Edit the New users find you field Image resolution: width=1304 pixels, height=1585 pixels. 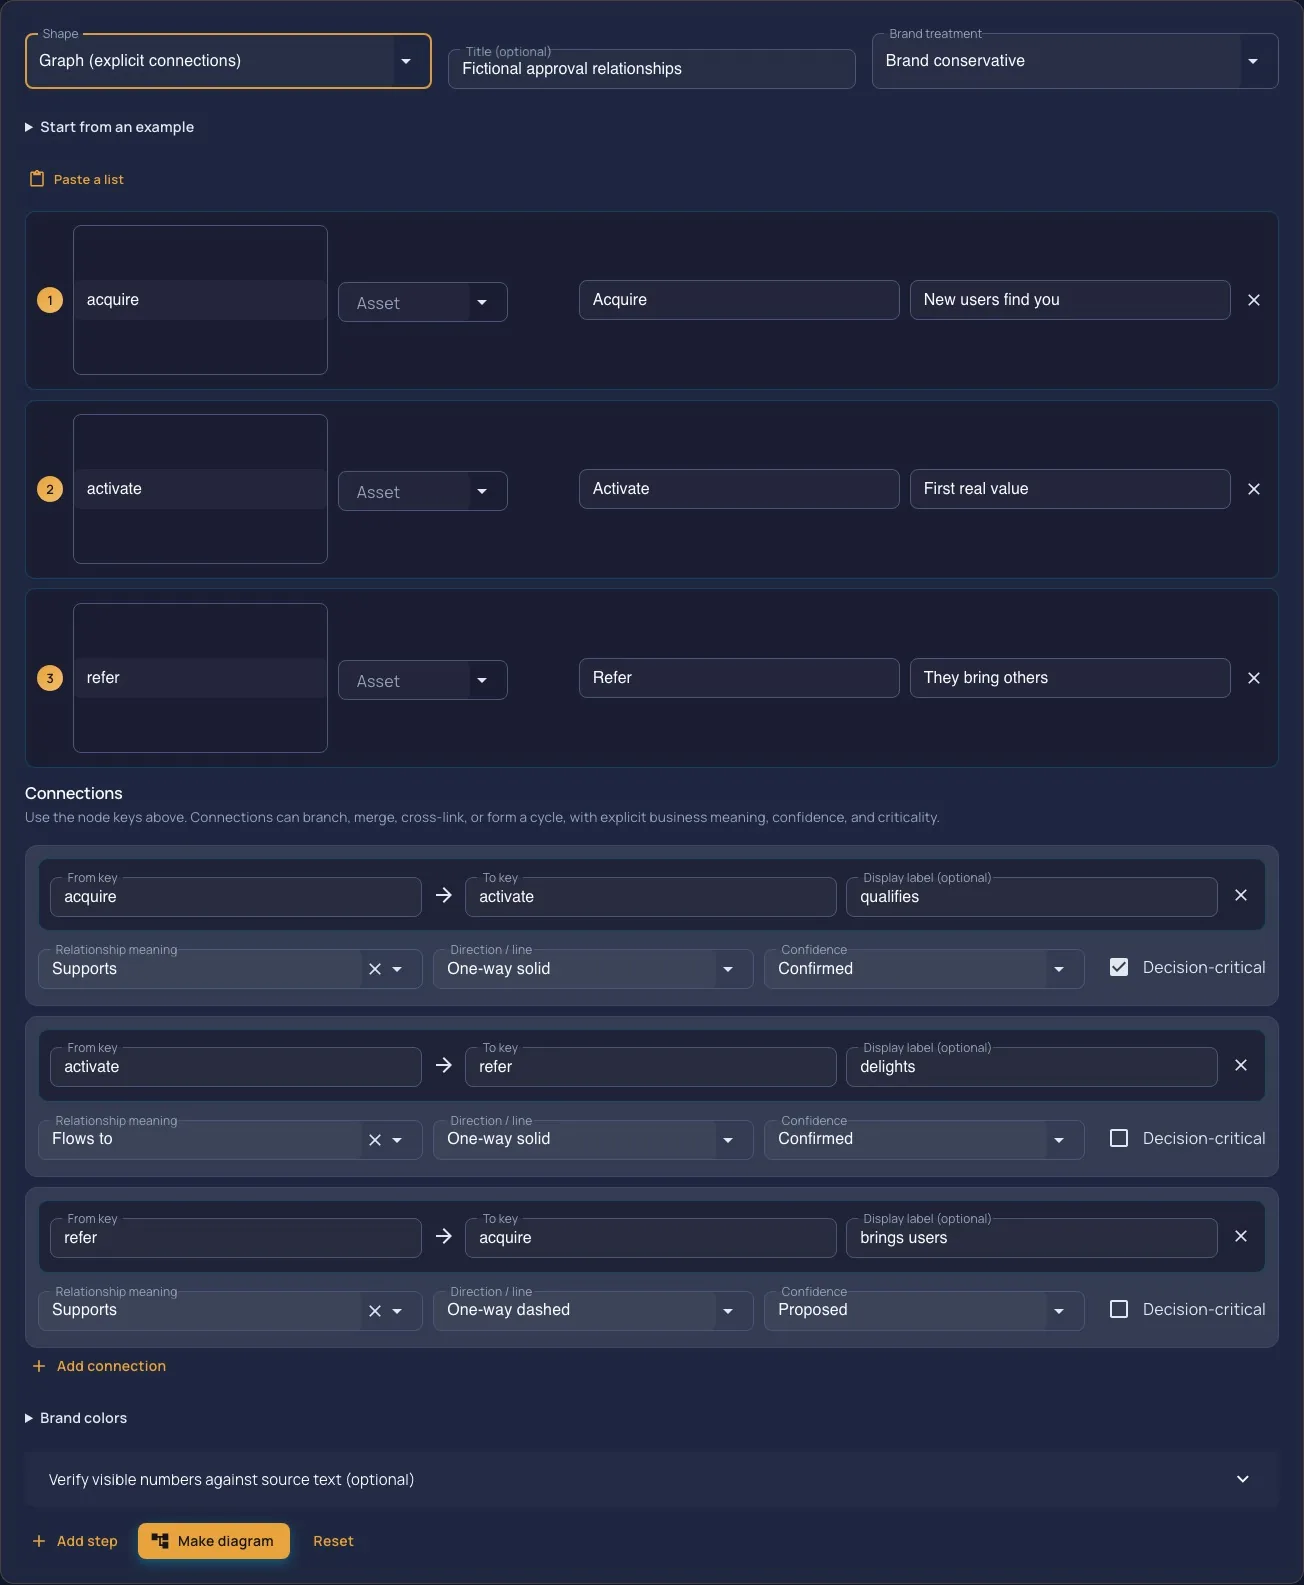[1070, 300]
